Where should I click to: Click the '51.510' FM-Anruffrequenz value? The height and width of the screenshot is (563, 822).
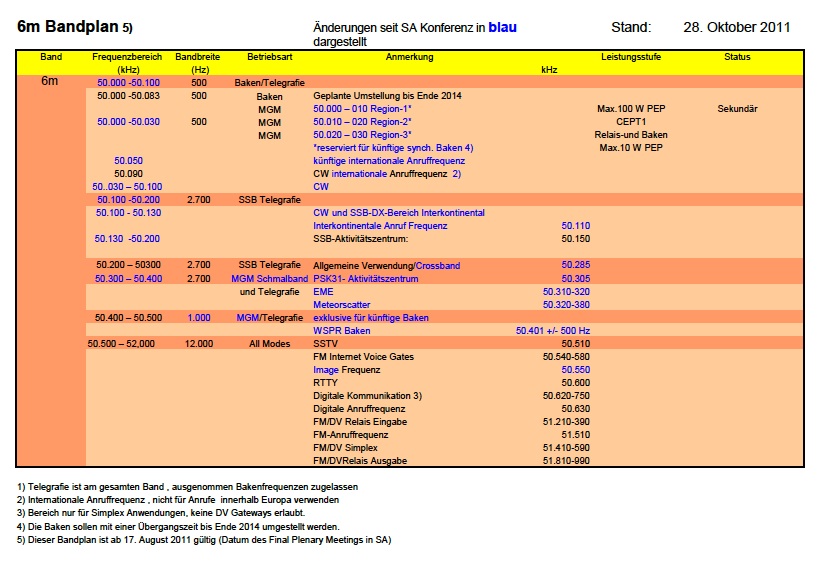[576, 435]
